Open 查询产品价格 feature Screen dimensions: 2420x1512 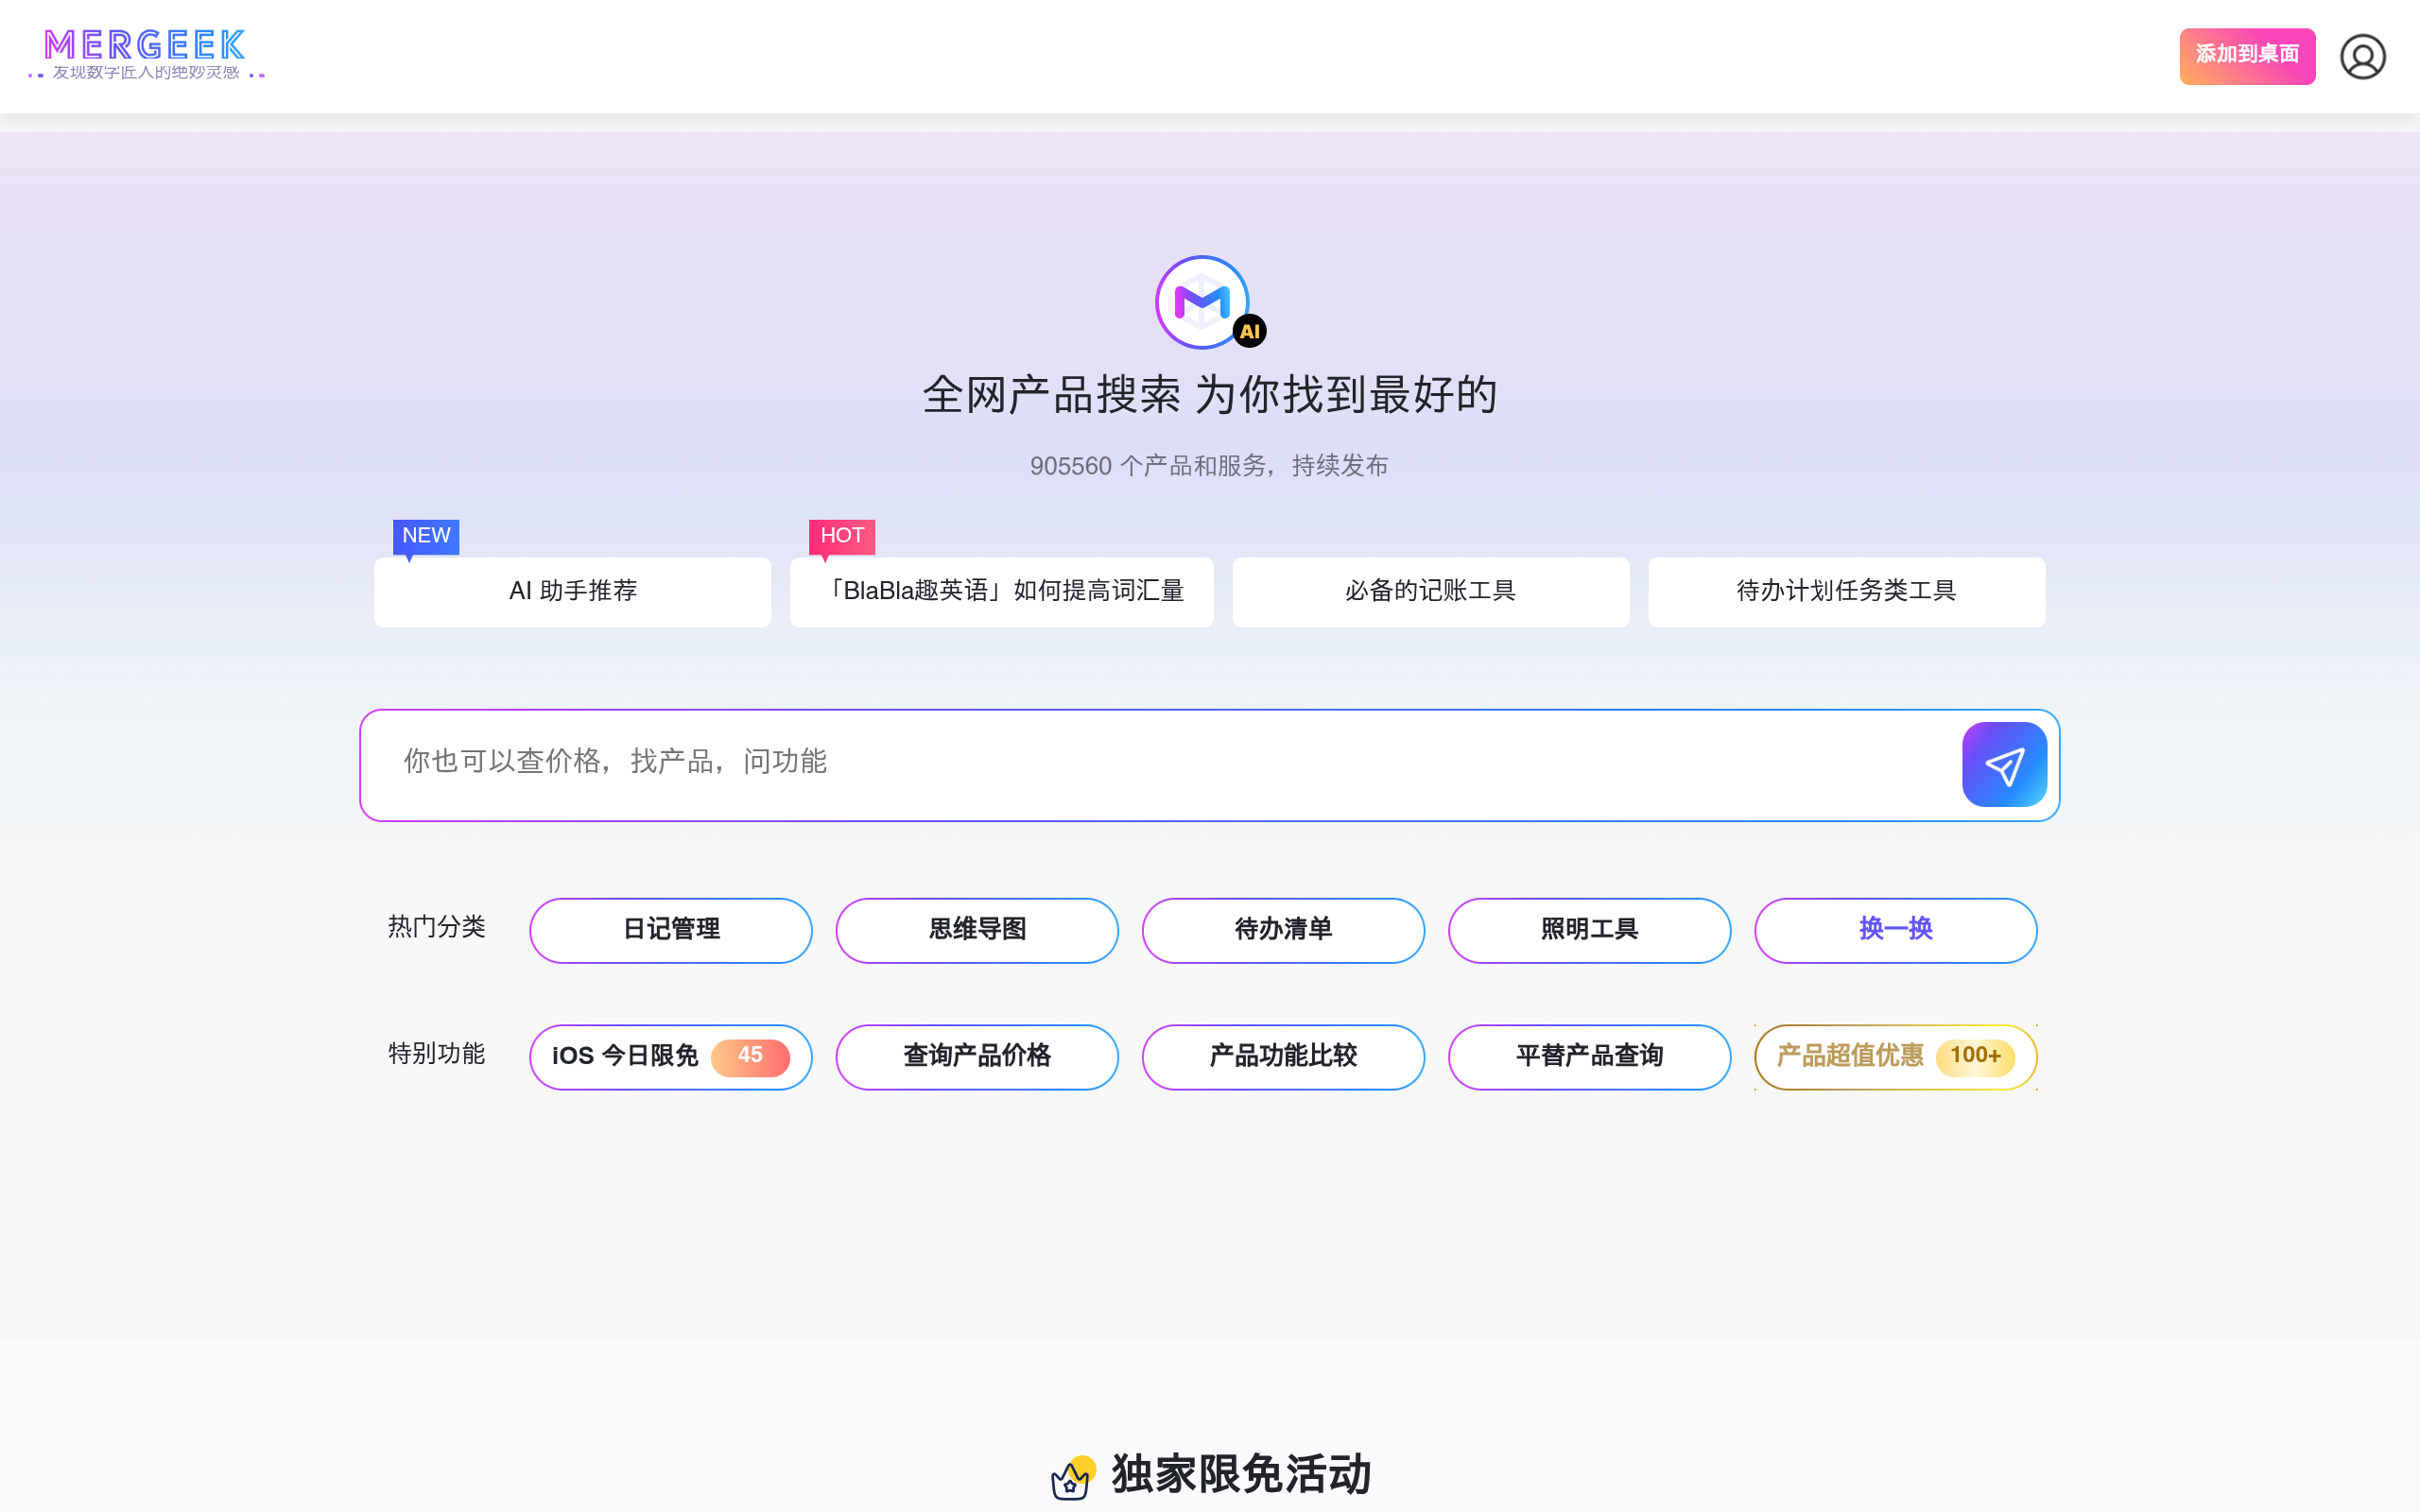coord(977,1057)
